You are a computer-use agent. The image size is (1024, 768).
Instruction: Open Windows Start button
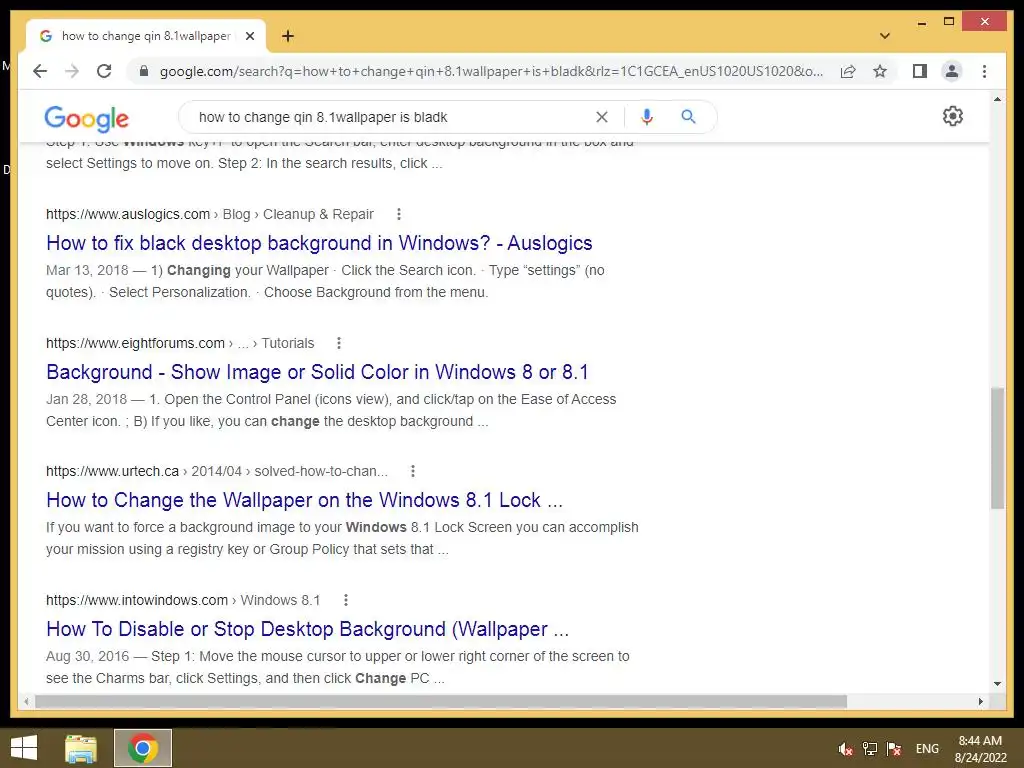[24, 748]
